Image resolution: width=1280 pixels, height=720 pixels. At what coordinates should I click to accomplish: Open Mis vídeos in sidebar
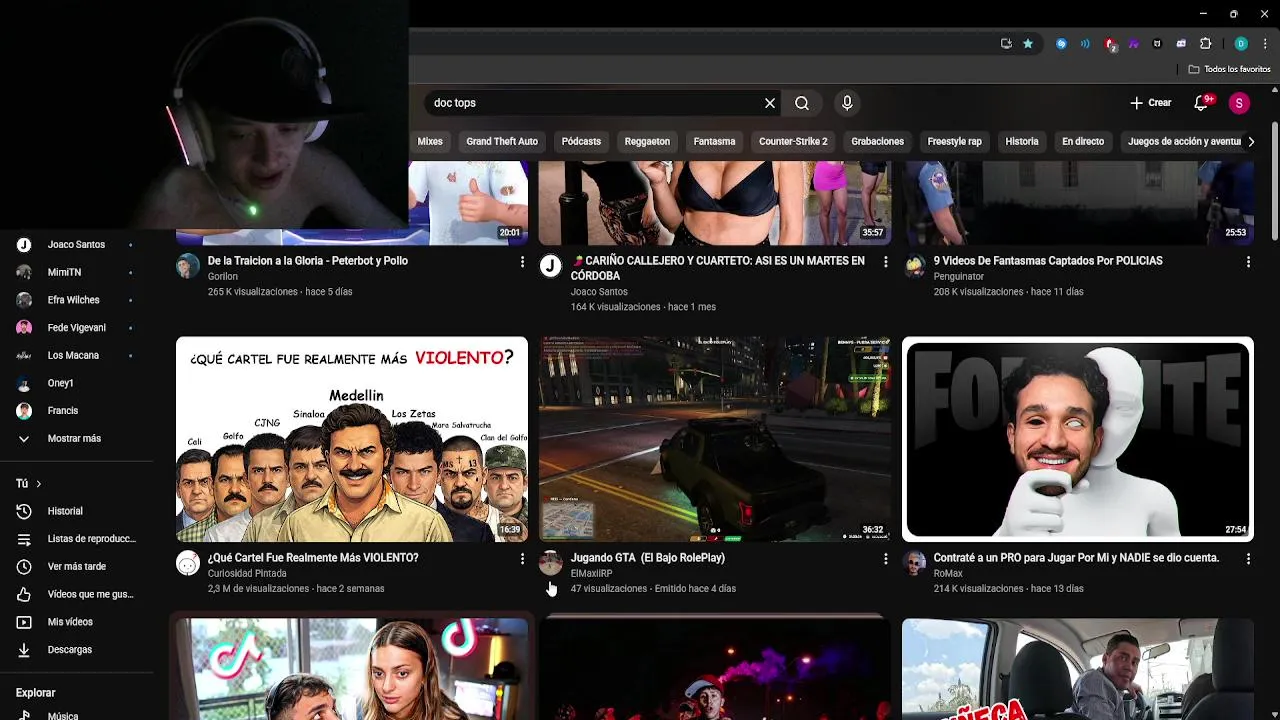(76, 622)
